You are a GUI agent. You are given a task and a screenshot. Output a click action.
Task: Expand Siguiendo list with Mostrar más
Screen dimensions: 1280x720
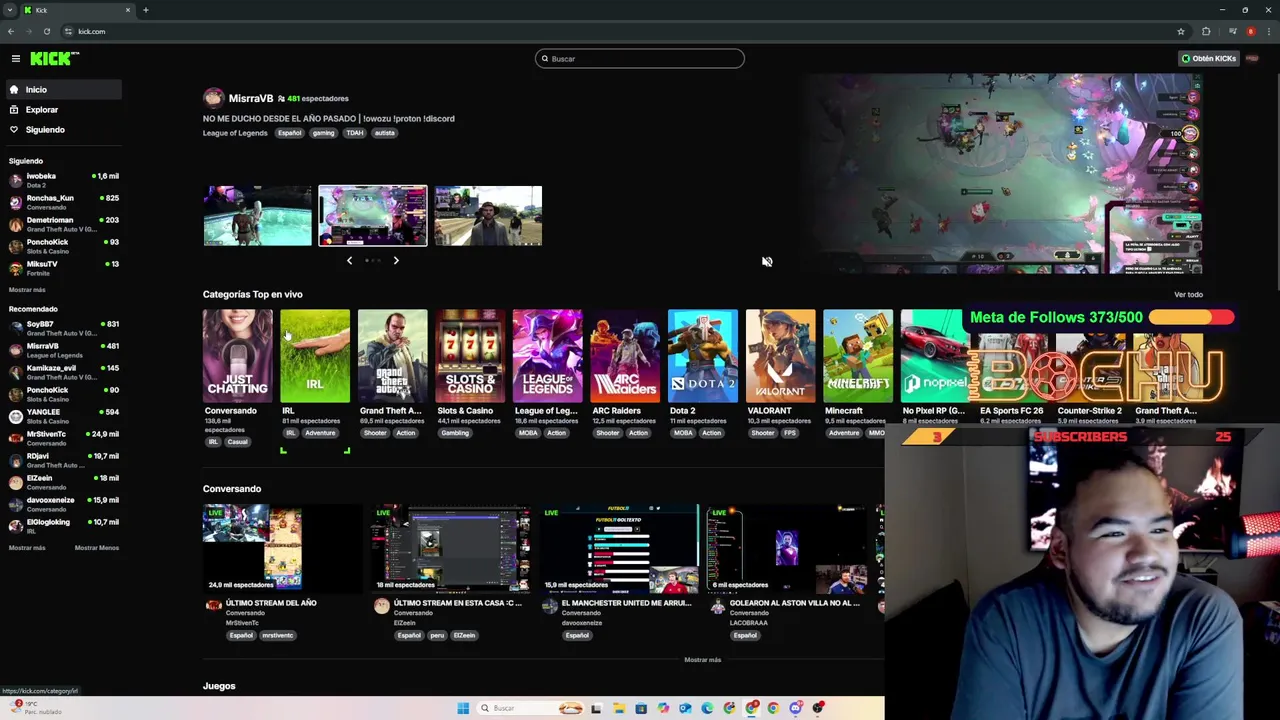27,290
